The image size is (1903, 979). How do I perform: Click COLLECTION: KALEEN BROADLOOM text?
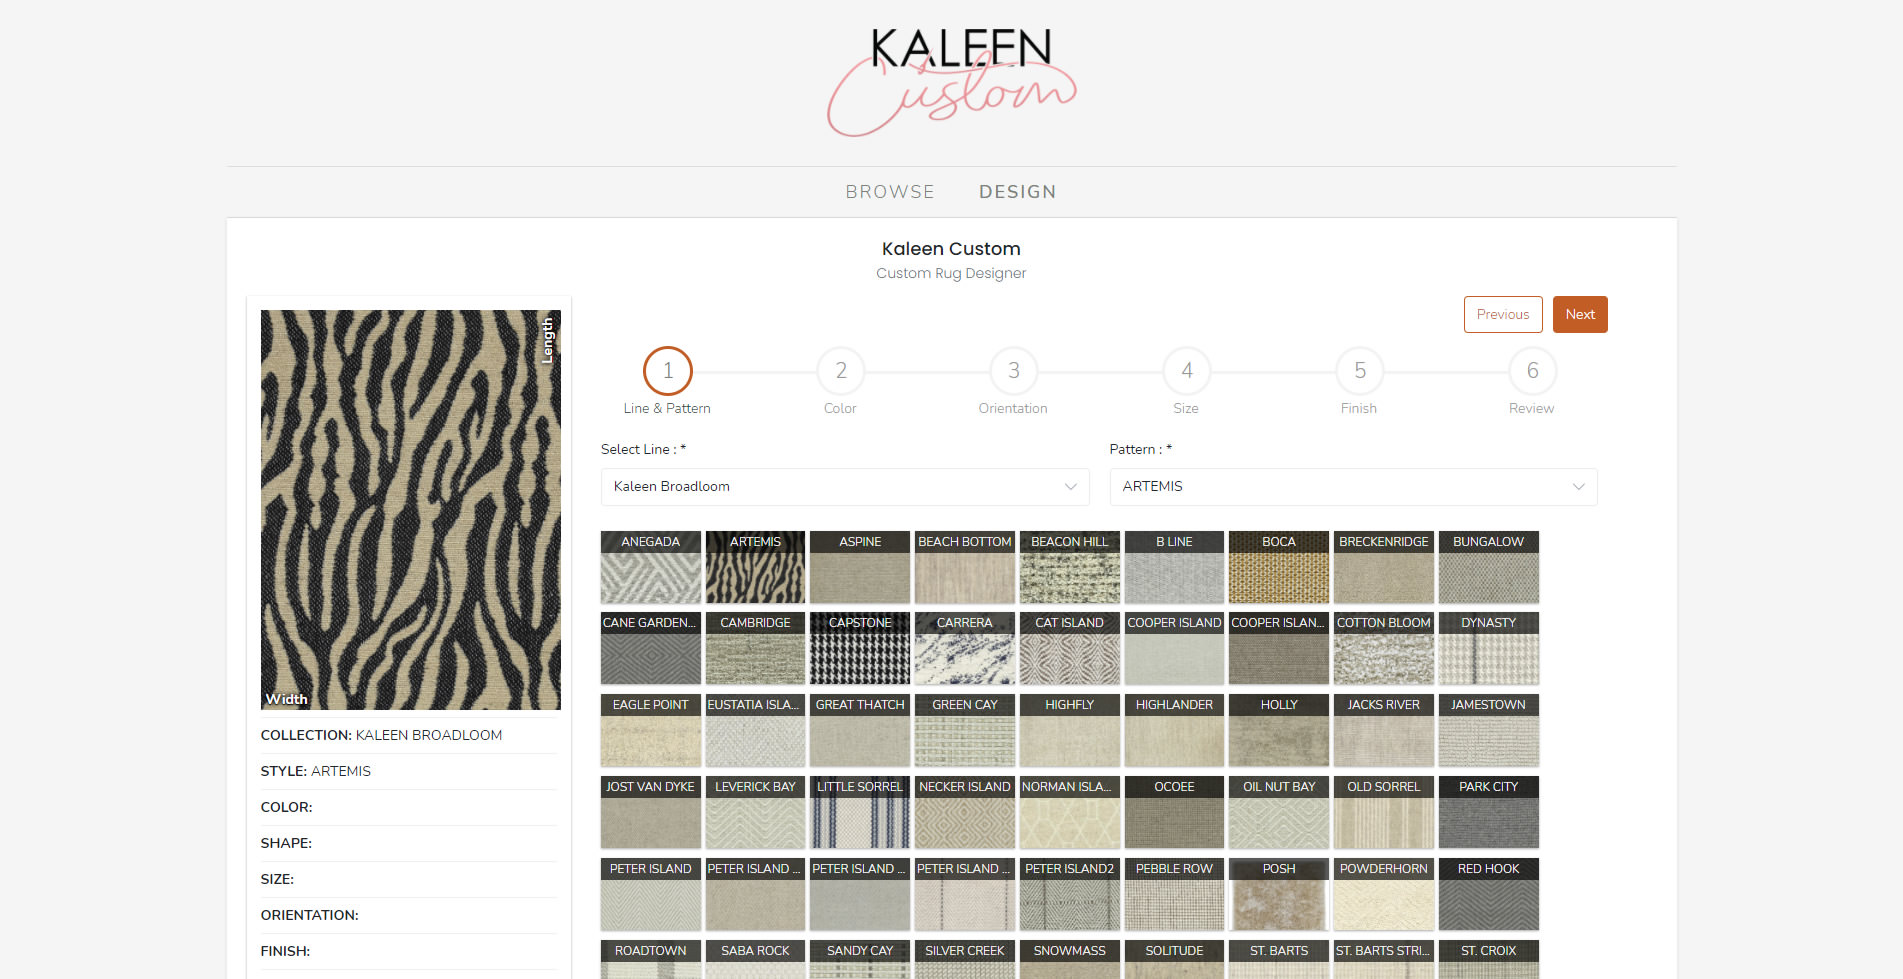tap(381, 735)
